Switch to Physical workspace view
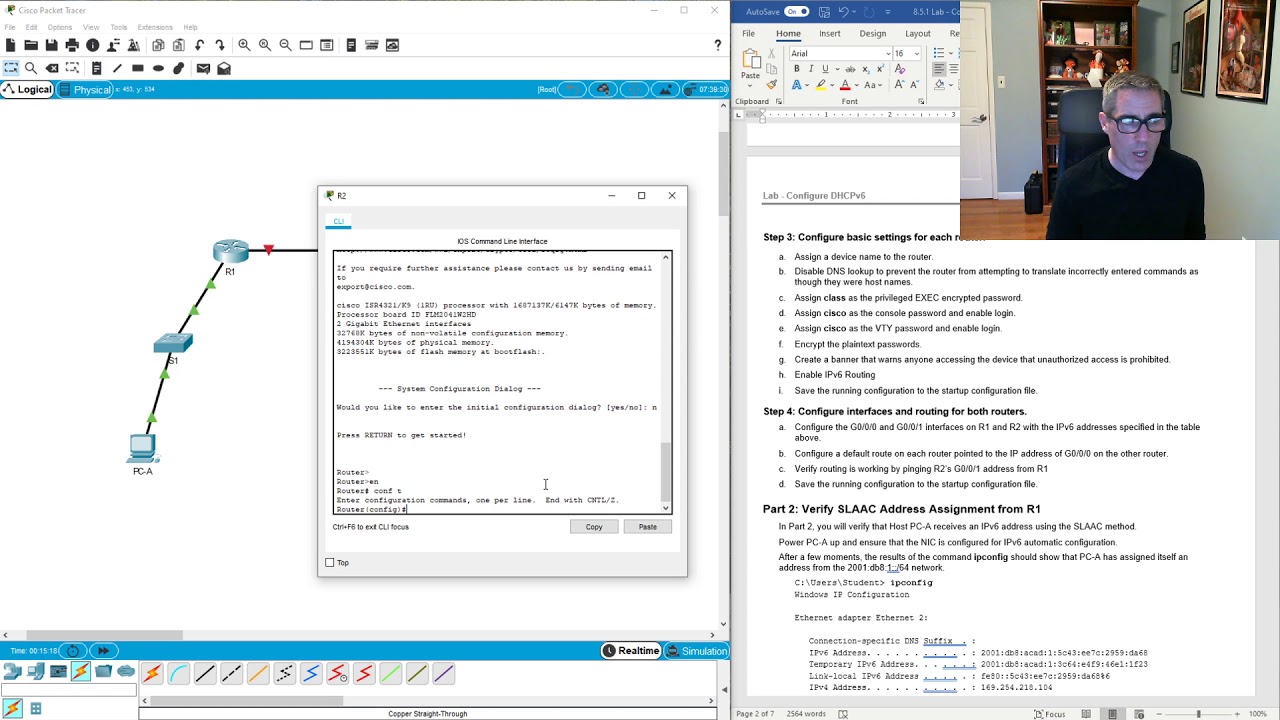The height and width of the screenshot is (720, 1280). [x=86, y=89]
